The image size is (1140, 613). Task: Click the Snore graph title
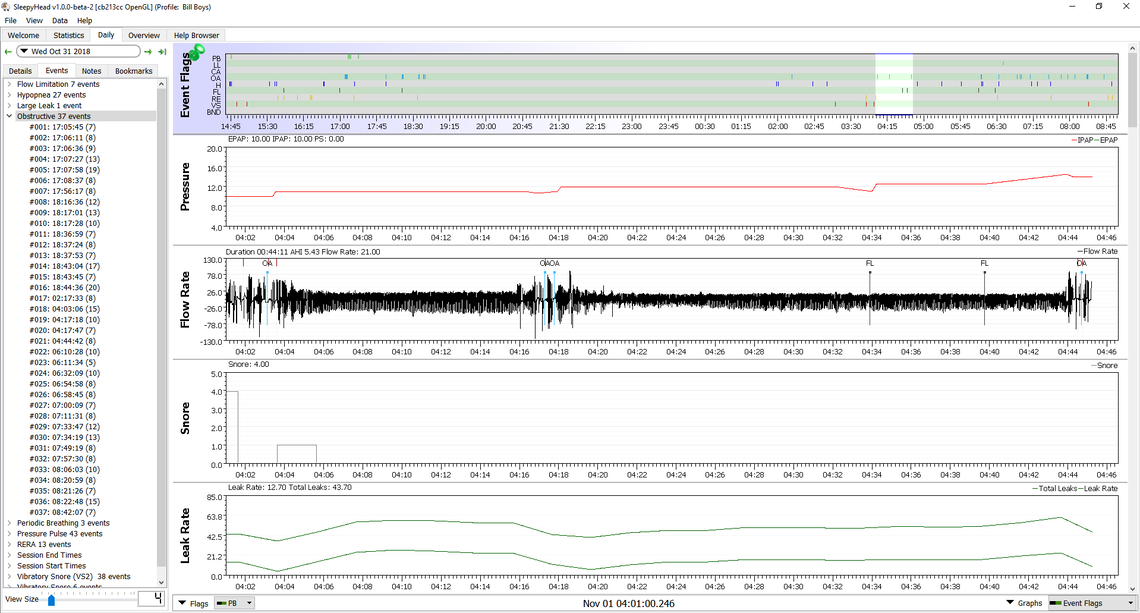[x=185, y=418]
